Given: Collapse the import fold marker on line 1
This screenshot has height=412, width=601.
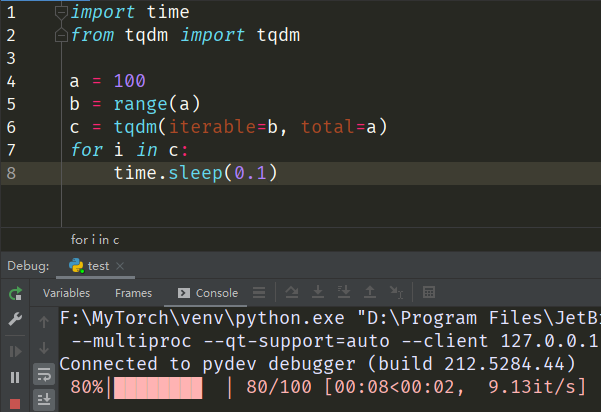Looking at the screenshot, I should (x=61, y=13).
